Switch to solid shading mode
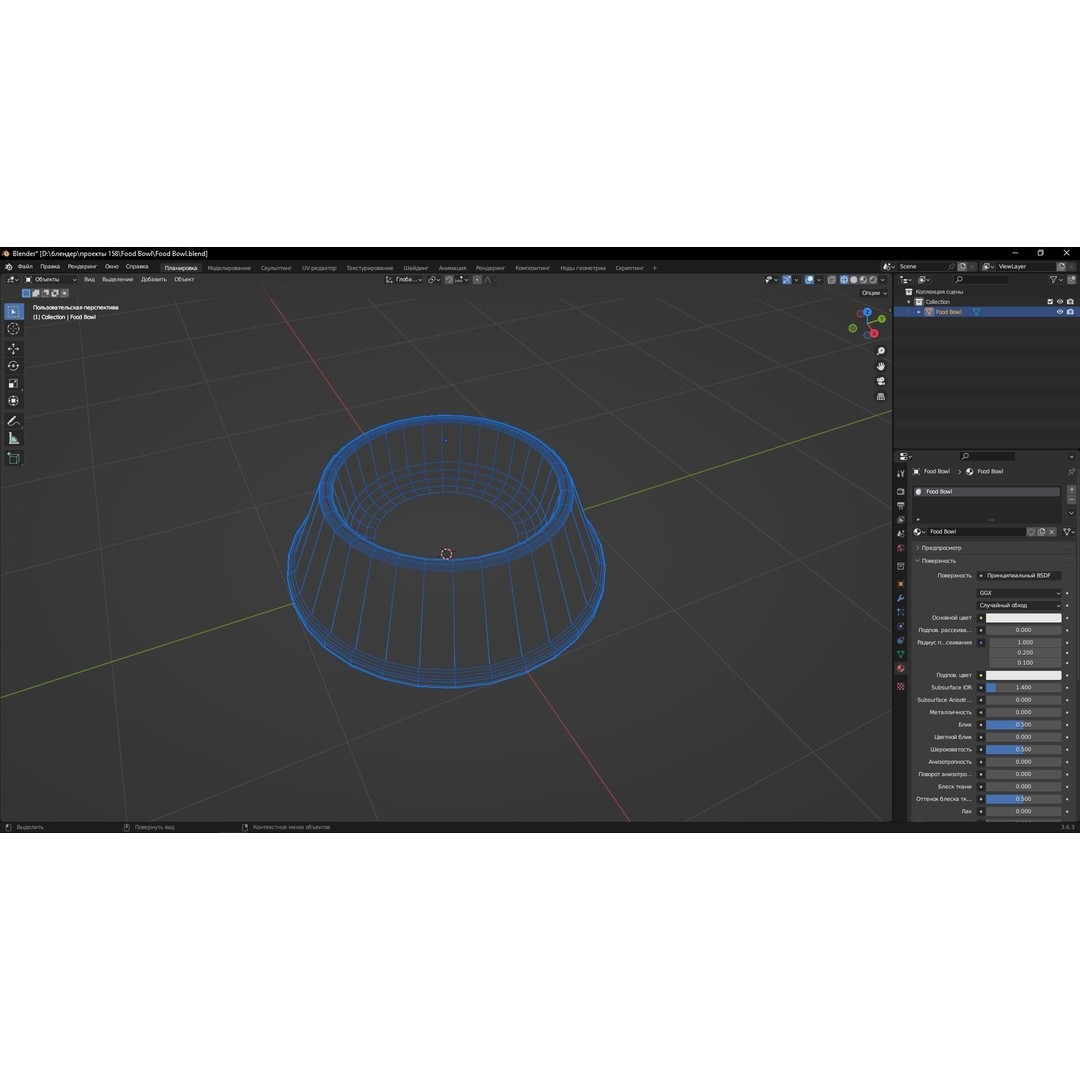Image resolution: width=1080 pixels, height=1080 pixels. coord(853,280)
